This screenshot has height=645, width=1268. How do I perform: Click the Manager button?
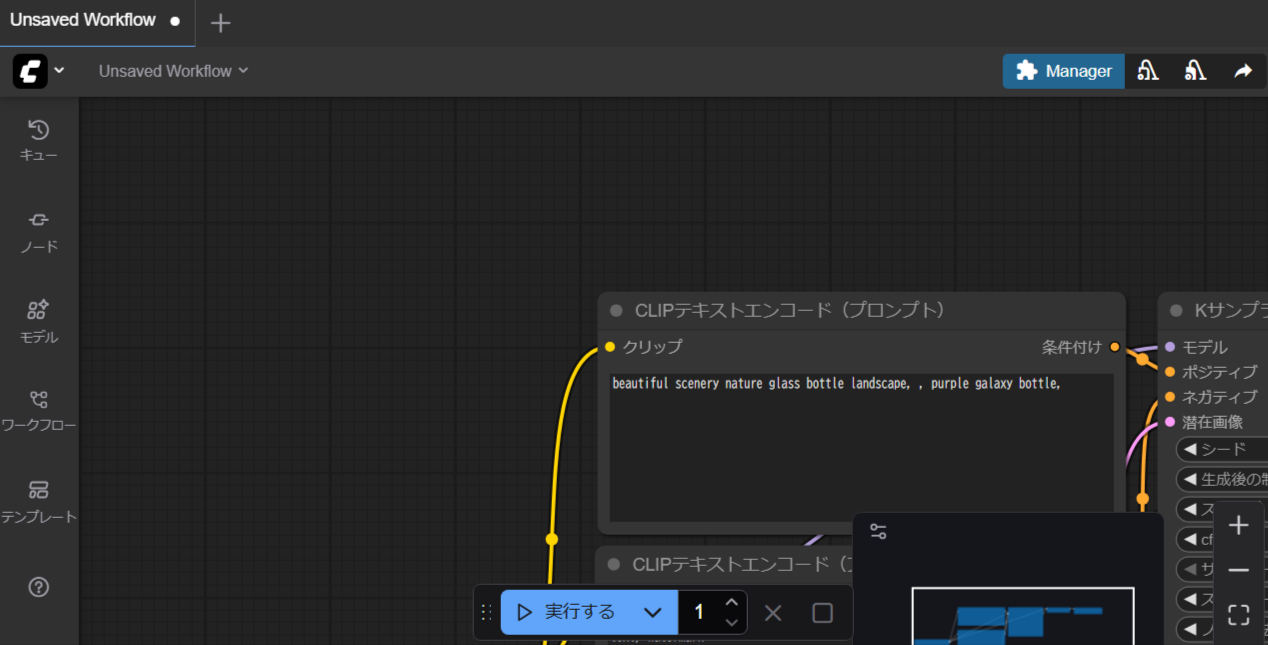coord(1064,71)
